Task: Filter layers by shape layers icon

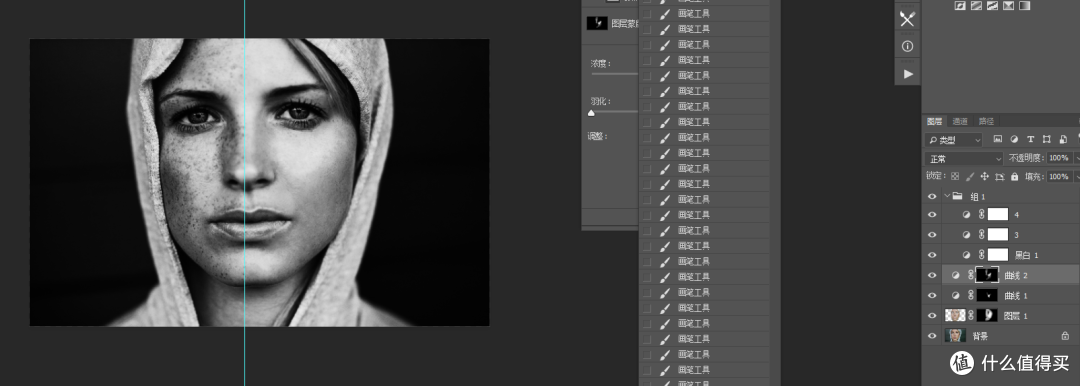Action: [1047, 139]
